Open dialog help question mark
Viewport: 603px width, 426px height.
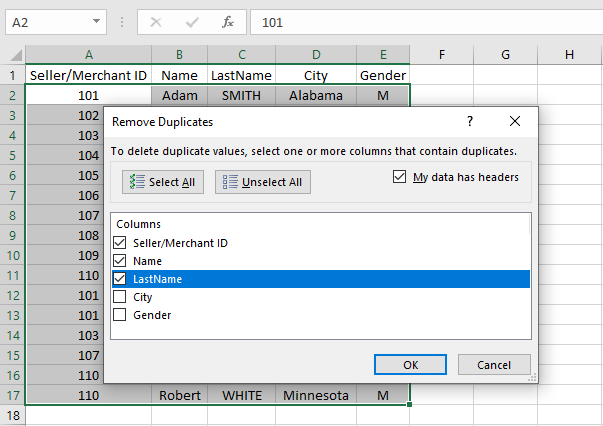[470, 121]
